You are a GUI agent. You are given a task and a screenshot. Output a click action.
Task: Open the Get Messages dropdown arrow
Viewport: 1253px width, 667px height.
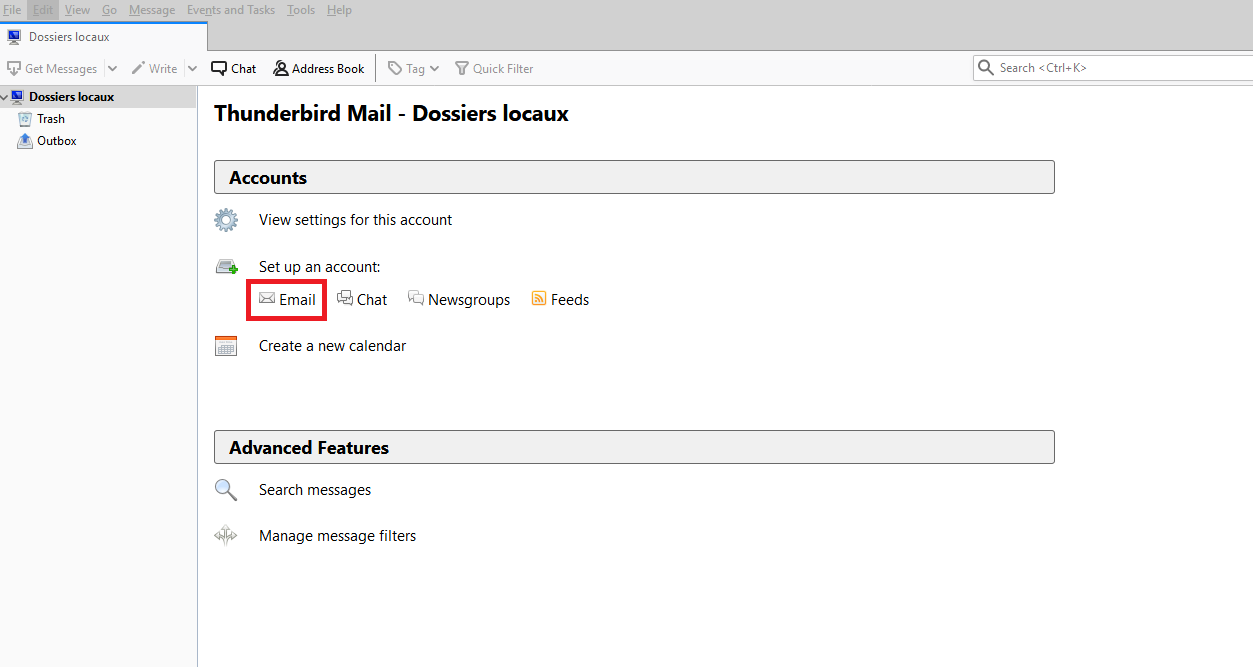pos(112,69)
